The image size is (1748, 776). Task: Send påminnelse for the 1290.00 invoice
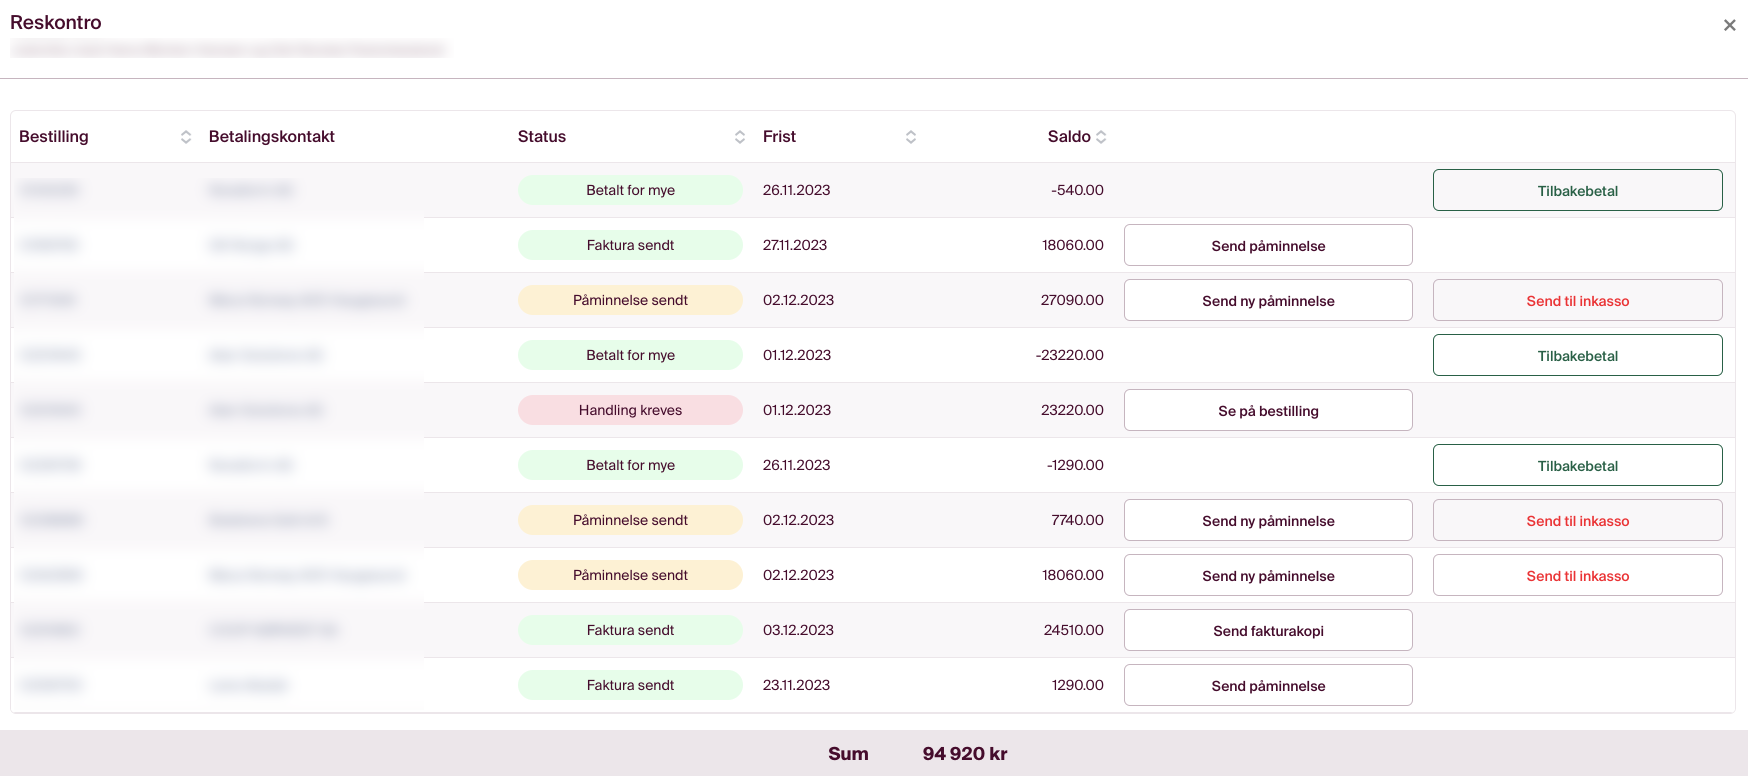[1268, 685]
